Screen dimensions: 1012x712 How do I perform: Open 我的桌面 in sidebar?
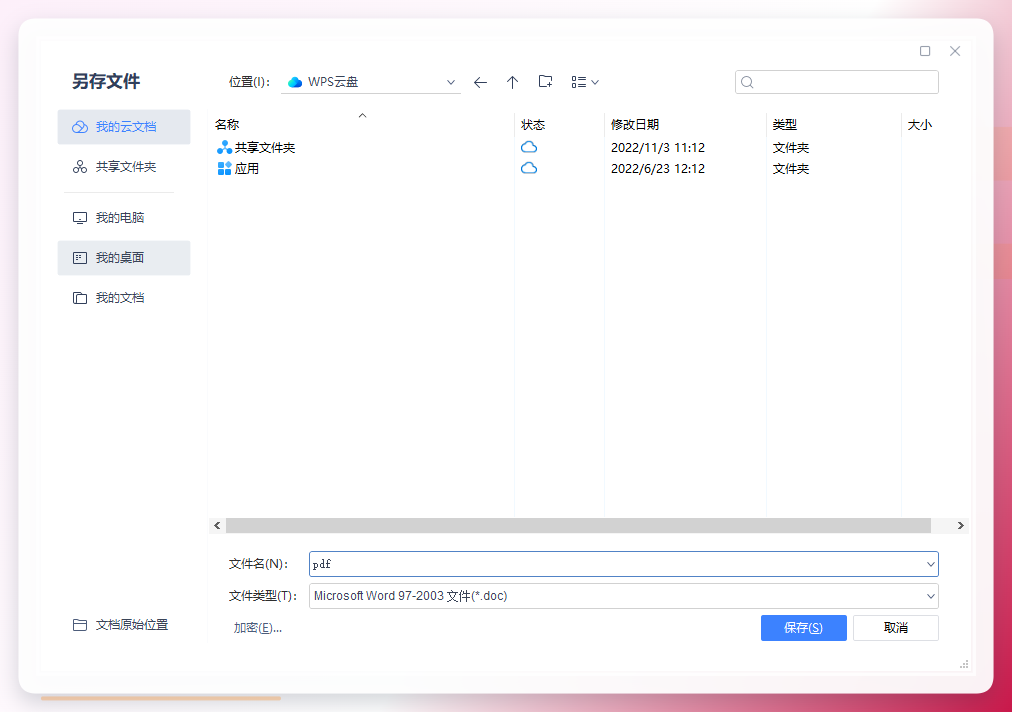(124, 258)
